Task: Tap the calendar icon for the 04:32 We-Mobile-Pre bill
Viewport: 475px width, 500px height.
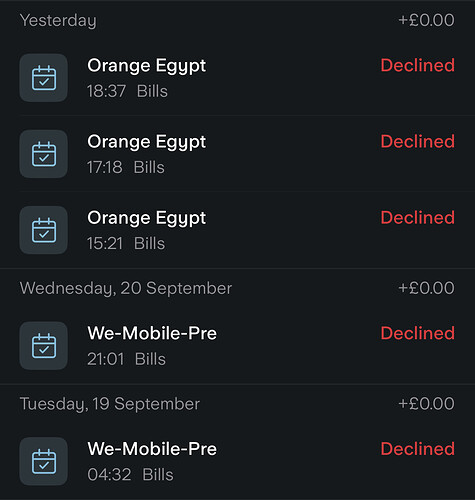Action: click(44, 461)
